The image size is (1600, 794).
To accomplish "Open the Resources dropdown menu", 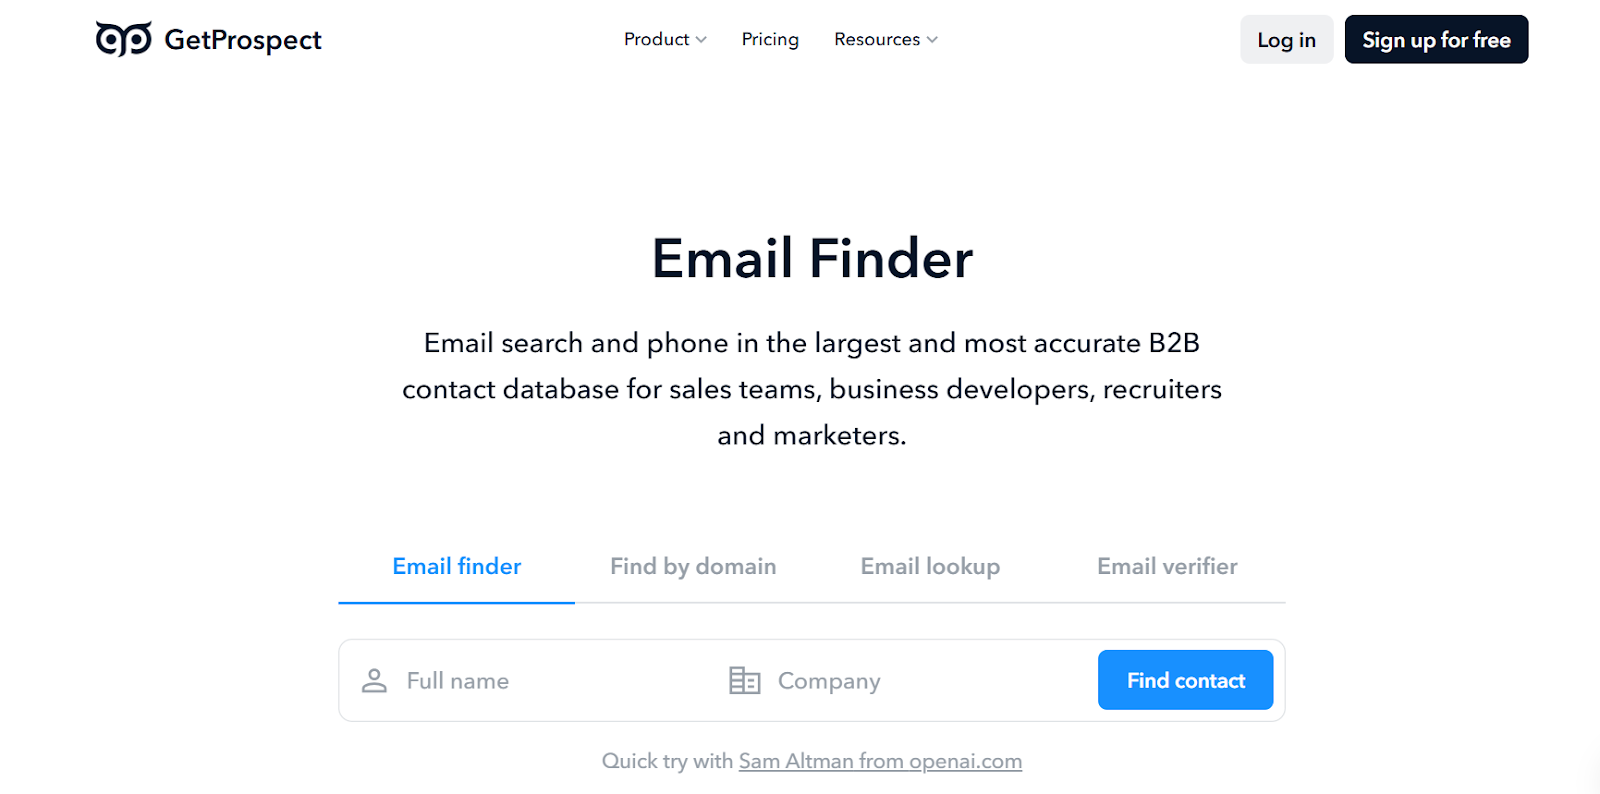I will pos(877,40).
